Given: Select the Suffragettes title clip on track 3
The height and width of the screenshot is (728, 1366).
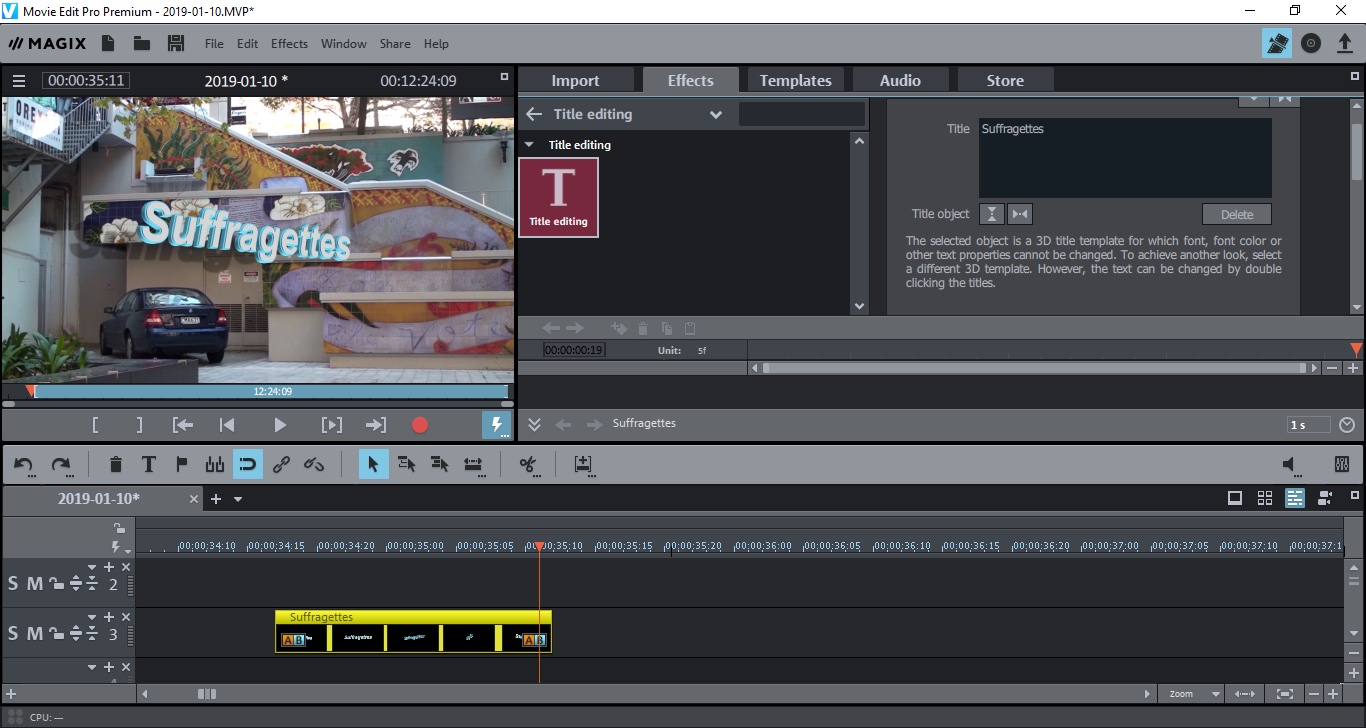Looking at the screenshot, I should click(x=413, y=632).
